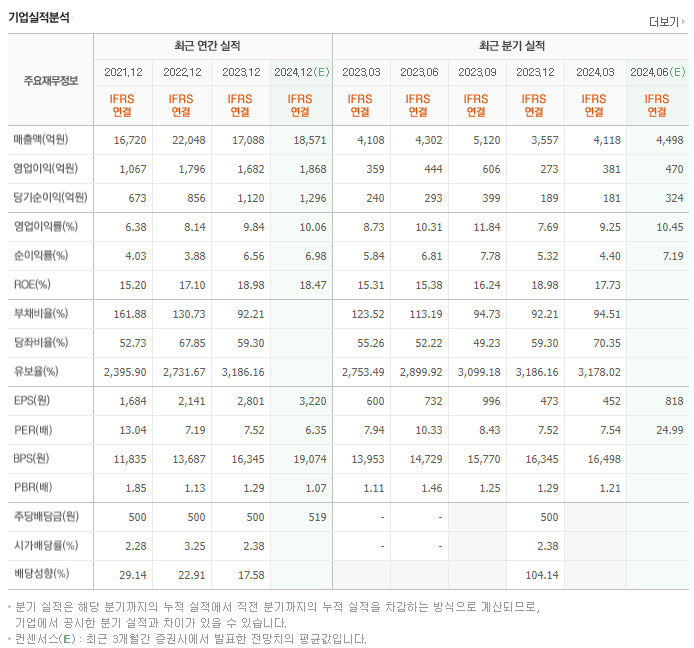The width and height of the screenshot is (694, 648).
Task: Click the 161.88 debt ratio value
Action: [130, 314]
